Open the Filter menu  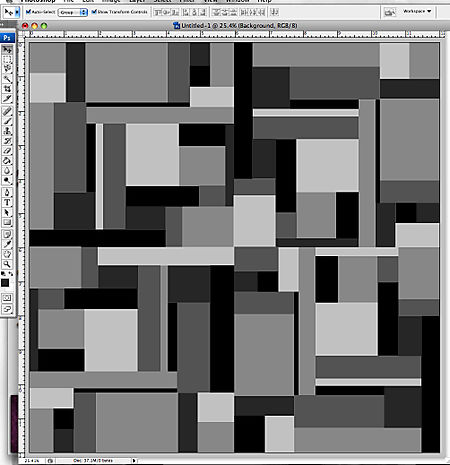click(x=187, y=1)
